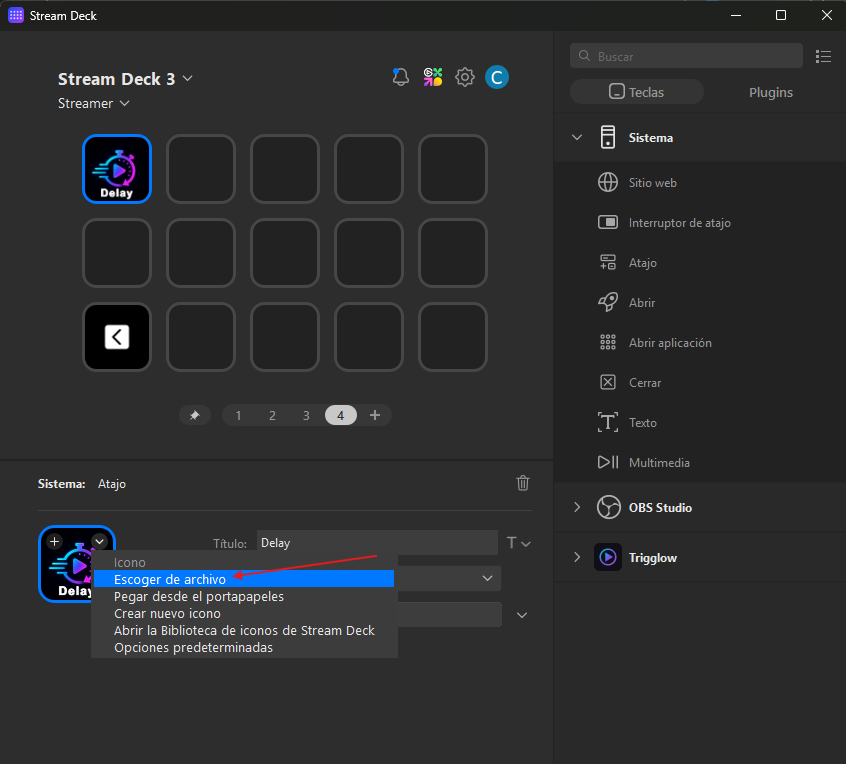Select the Multimedia action label
The width and height of the screenshot is (846, 764).
pos(659,462)
